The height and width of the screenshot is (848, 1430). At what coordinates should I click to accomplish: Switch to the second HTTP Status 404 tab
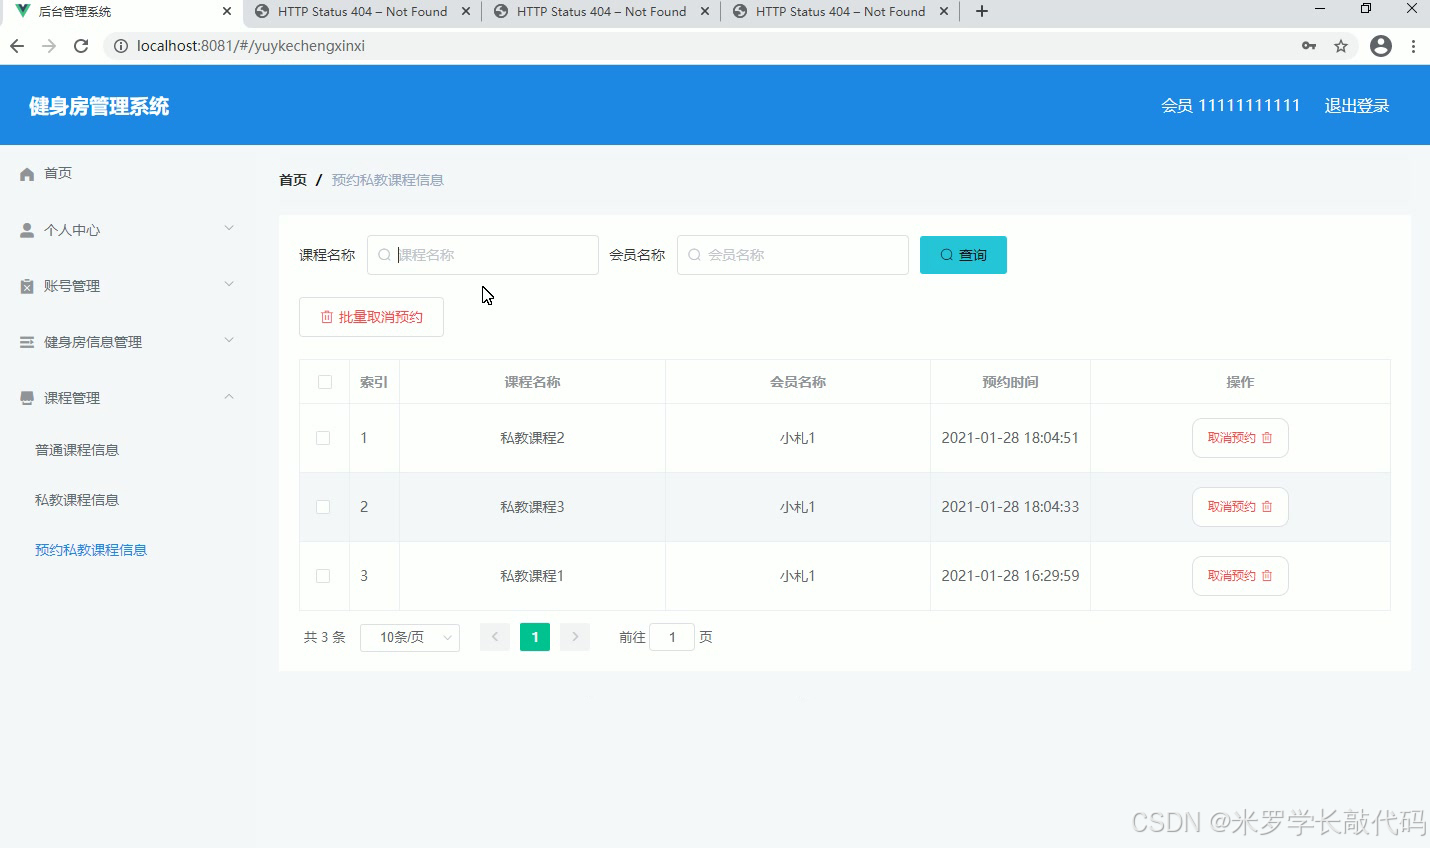click(x=600, y=12)
